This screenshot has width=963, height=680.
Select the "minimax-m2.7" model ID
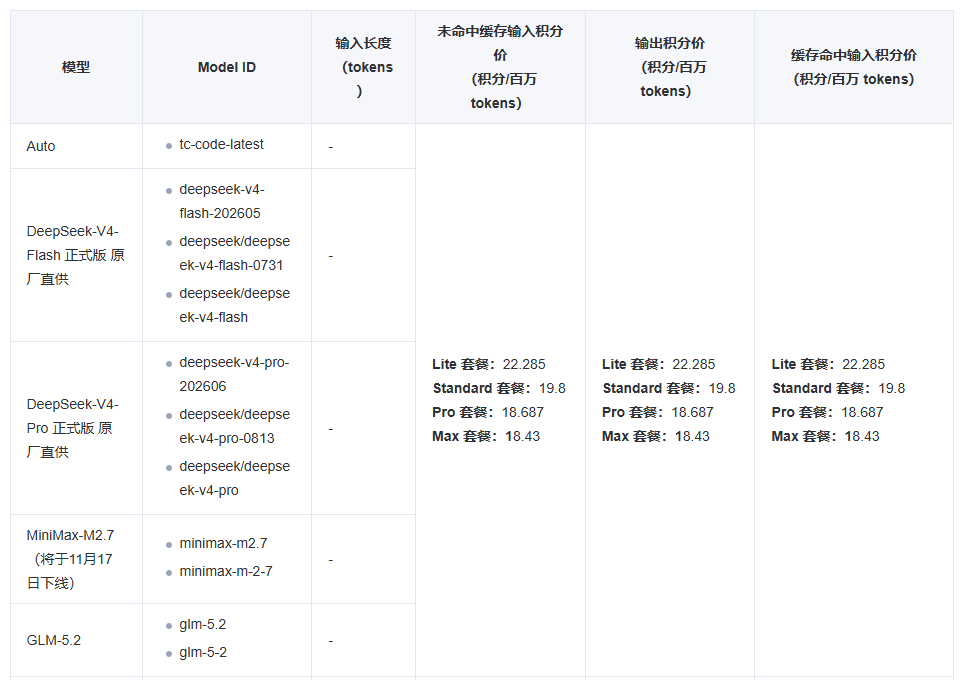[223, 544]
